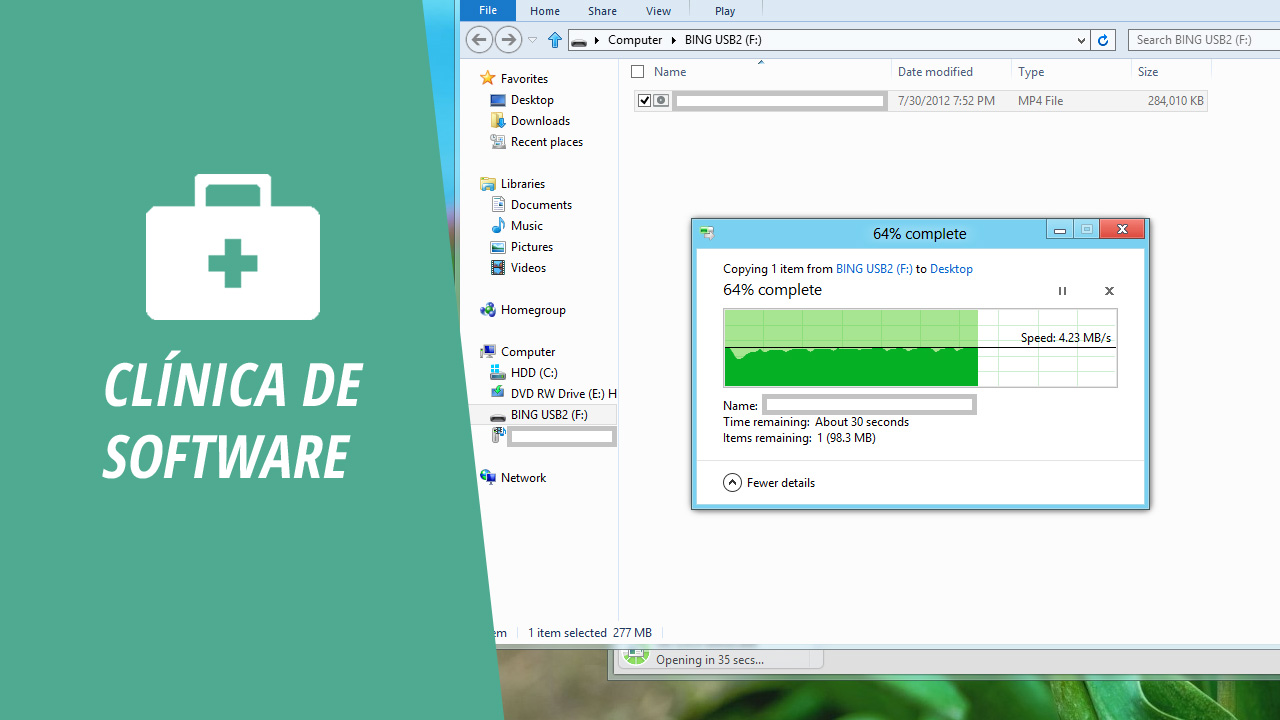Open the recent locations dropdown arrow
Screen dimensions: 1280x720
532,40
